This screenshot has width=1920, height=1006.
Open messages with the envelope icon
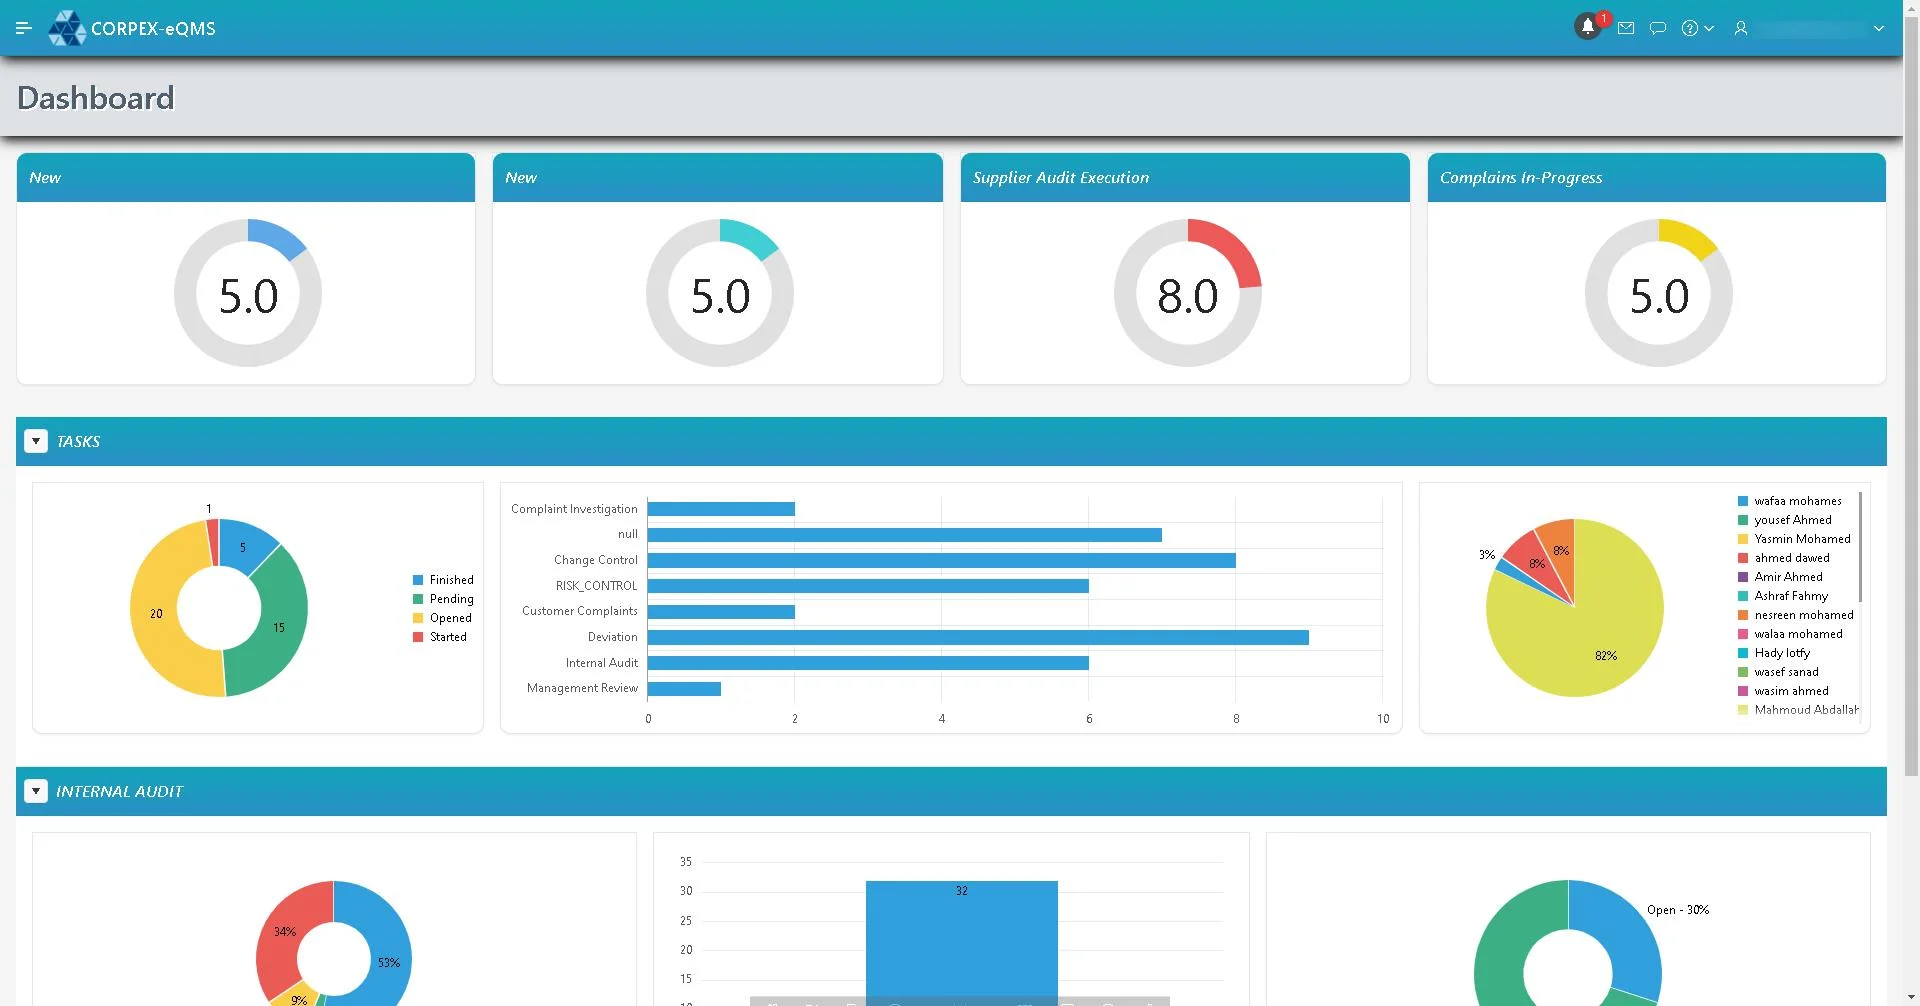point(1626,27)
